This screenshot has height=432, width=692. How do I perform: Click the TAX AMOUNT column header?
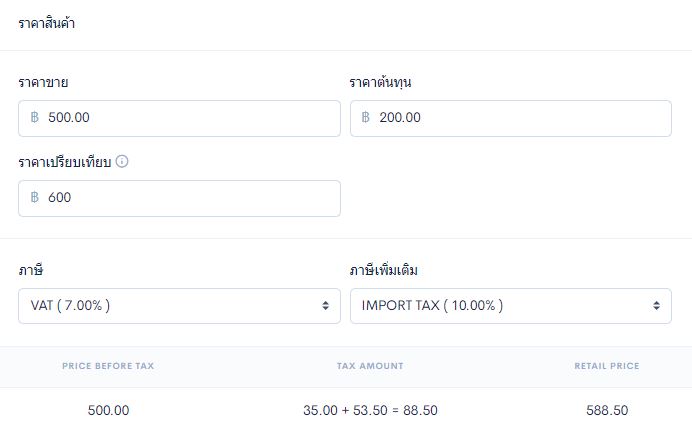tap(370, 366)
